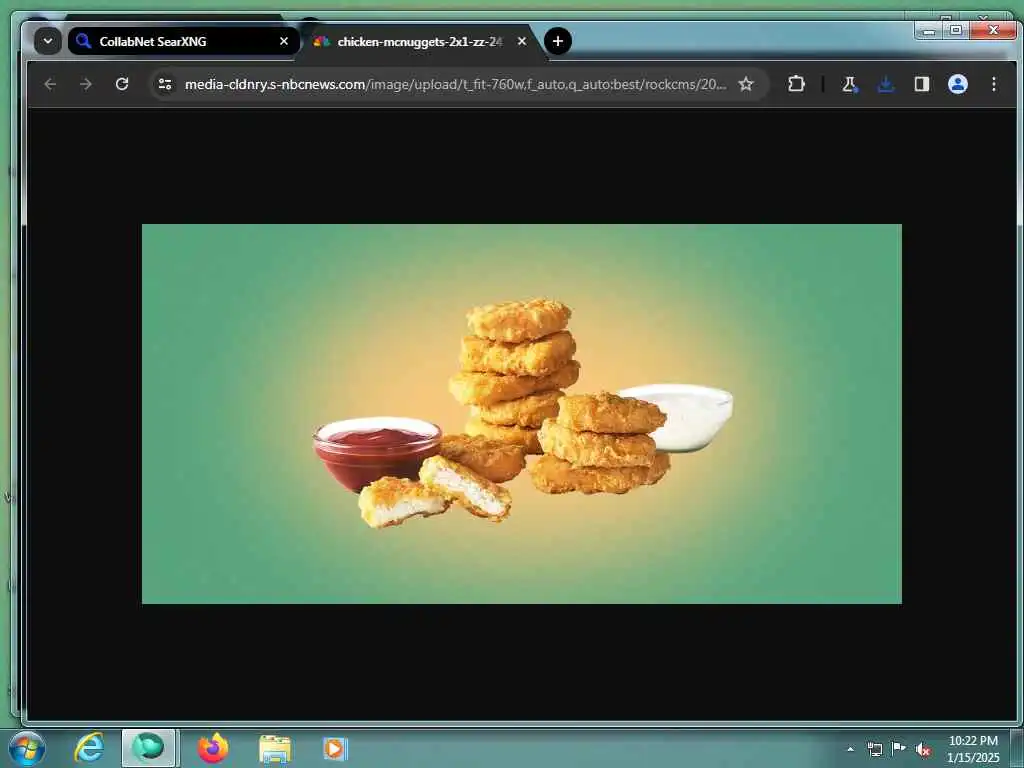Open the user profile menu
Viewport: 1024px width, 768px height.
957,84
